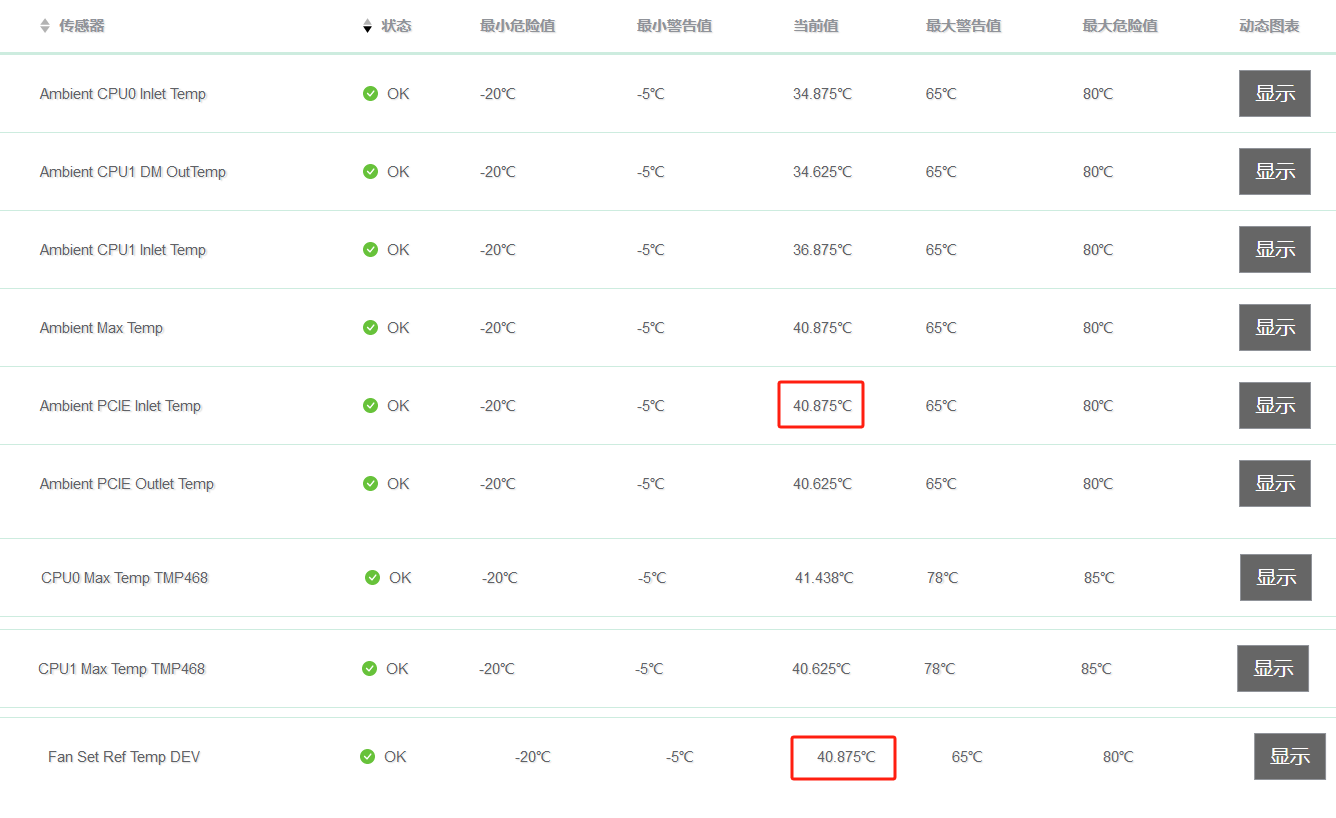This screenshot has height=818, width=1336.
Task: Click the green OK icon for Ambient CPU0 Inlet Temp
Action: click(x=370, y=94)
